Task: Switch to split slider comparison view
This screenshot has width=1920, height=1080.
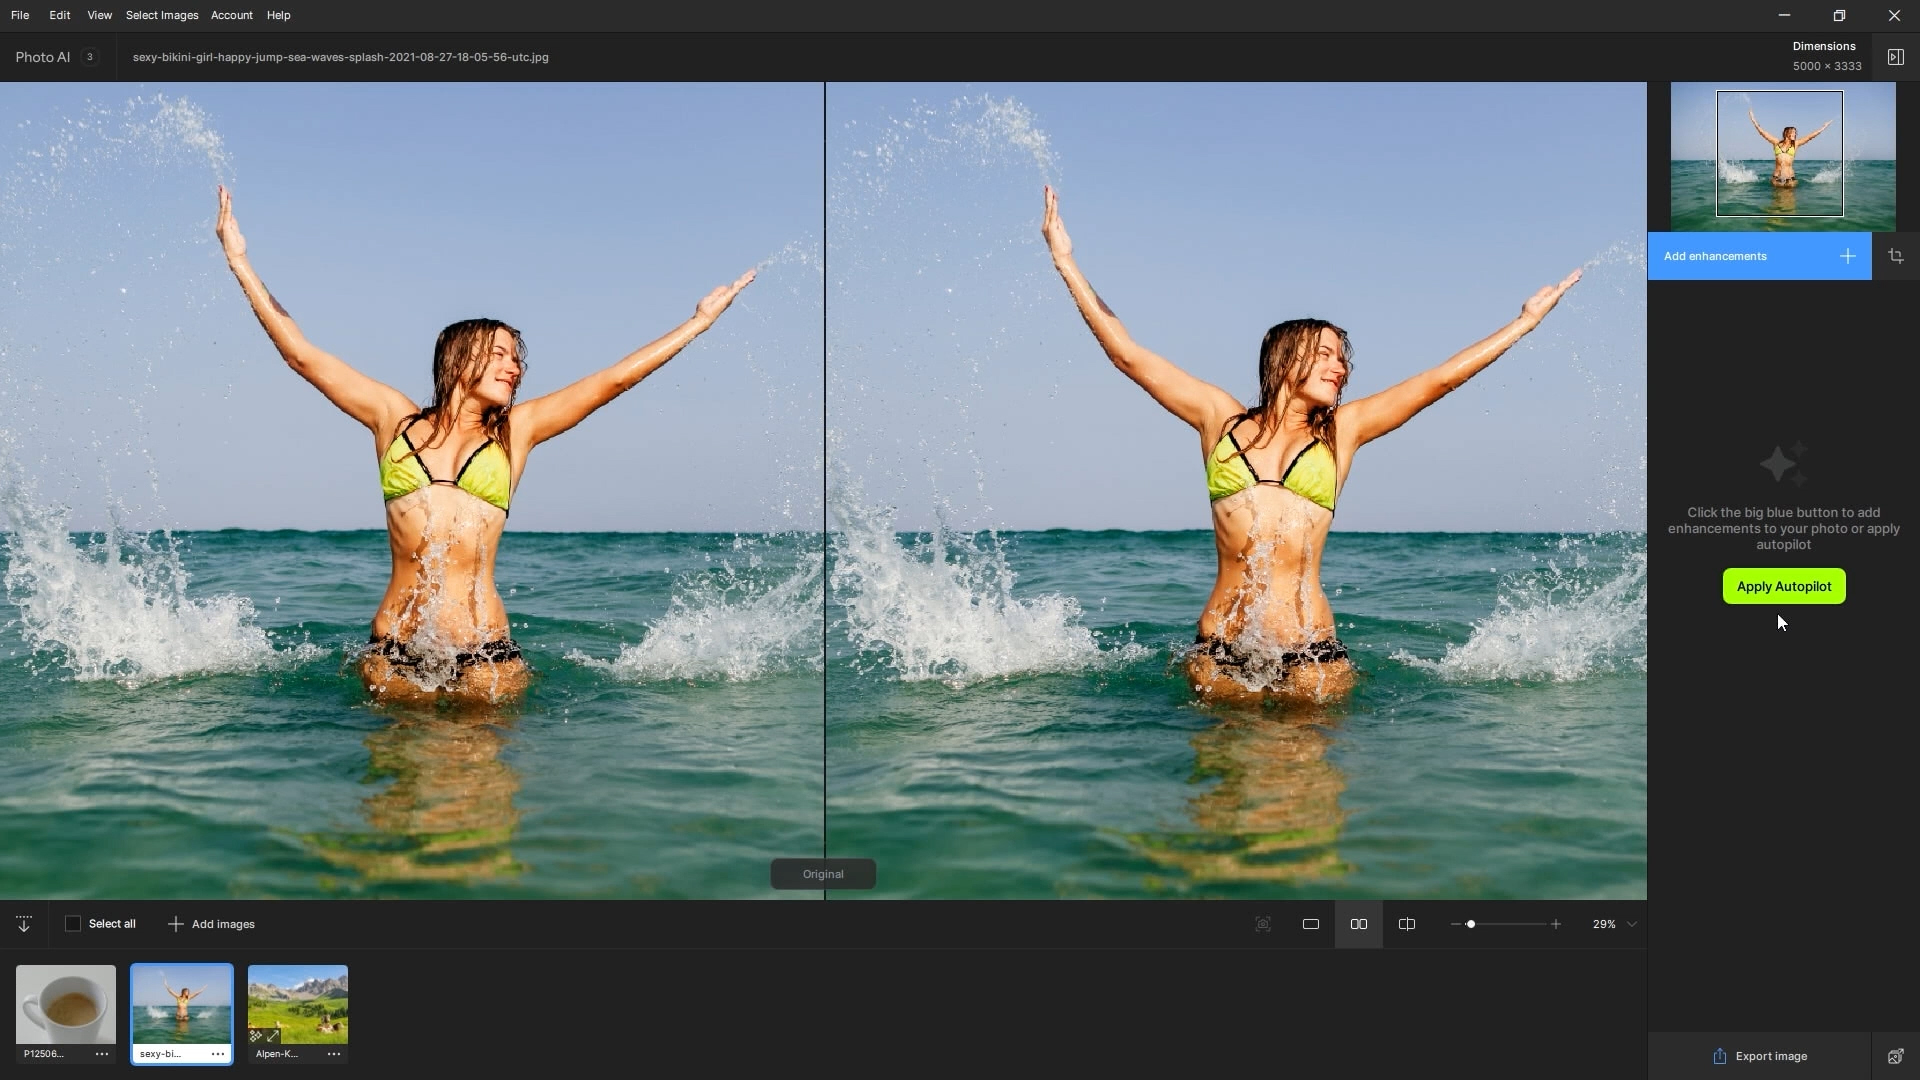Action: [x=1406, y=924]
